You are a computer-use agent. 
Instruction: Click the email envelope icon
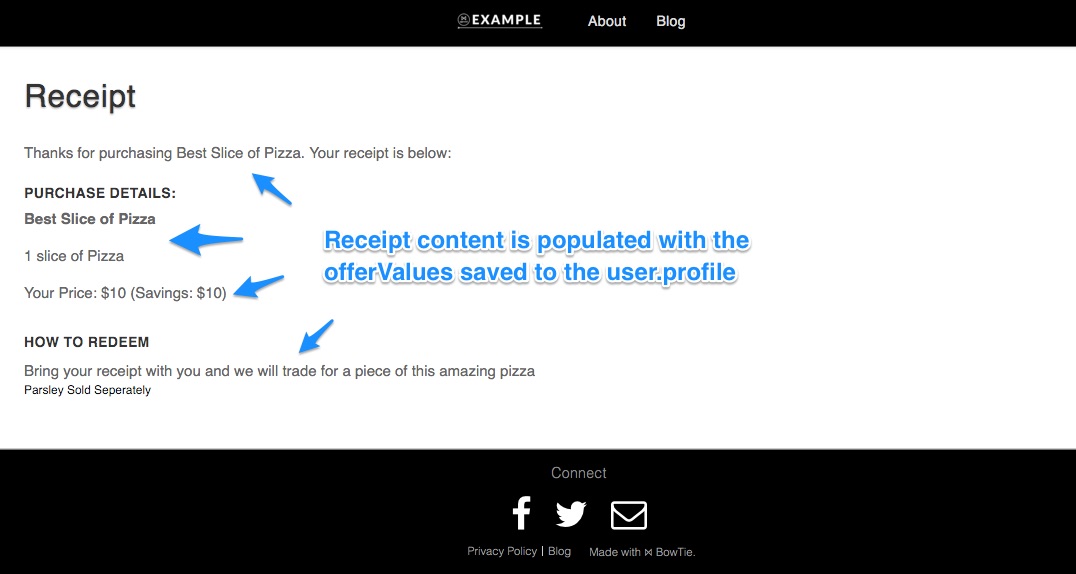(x=629, y=515)
